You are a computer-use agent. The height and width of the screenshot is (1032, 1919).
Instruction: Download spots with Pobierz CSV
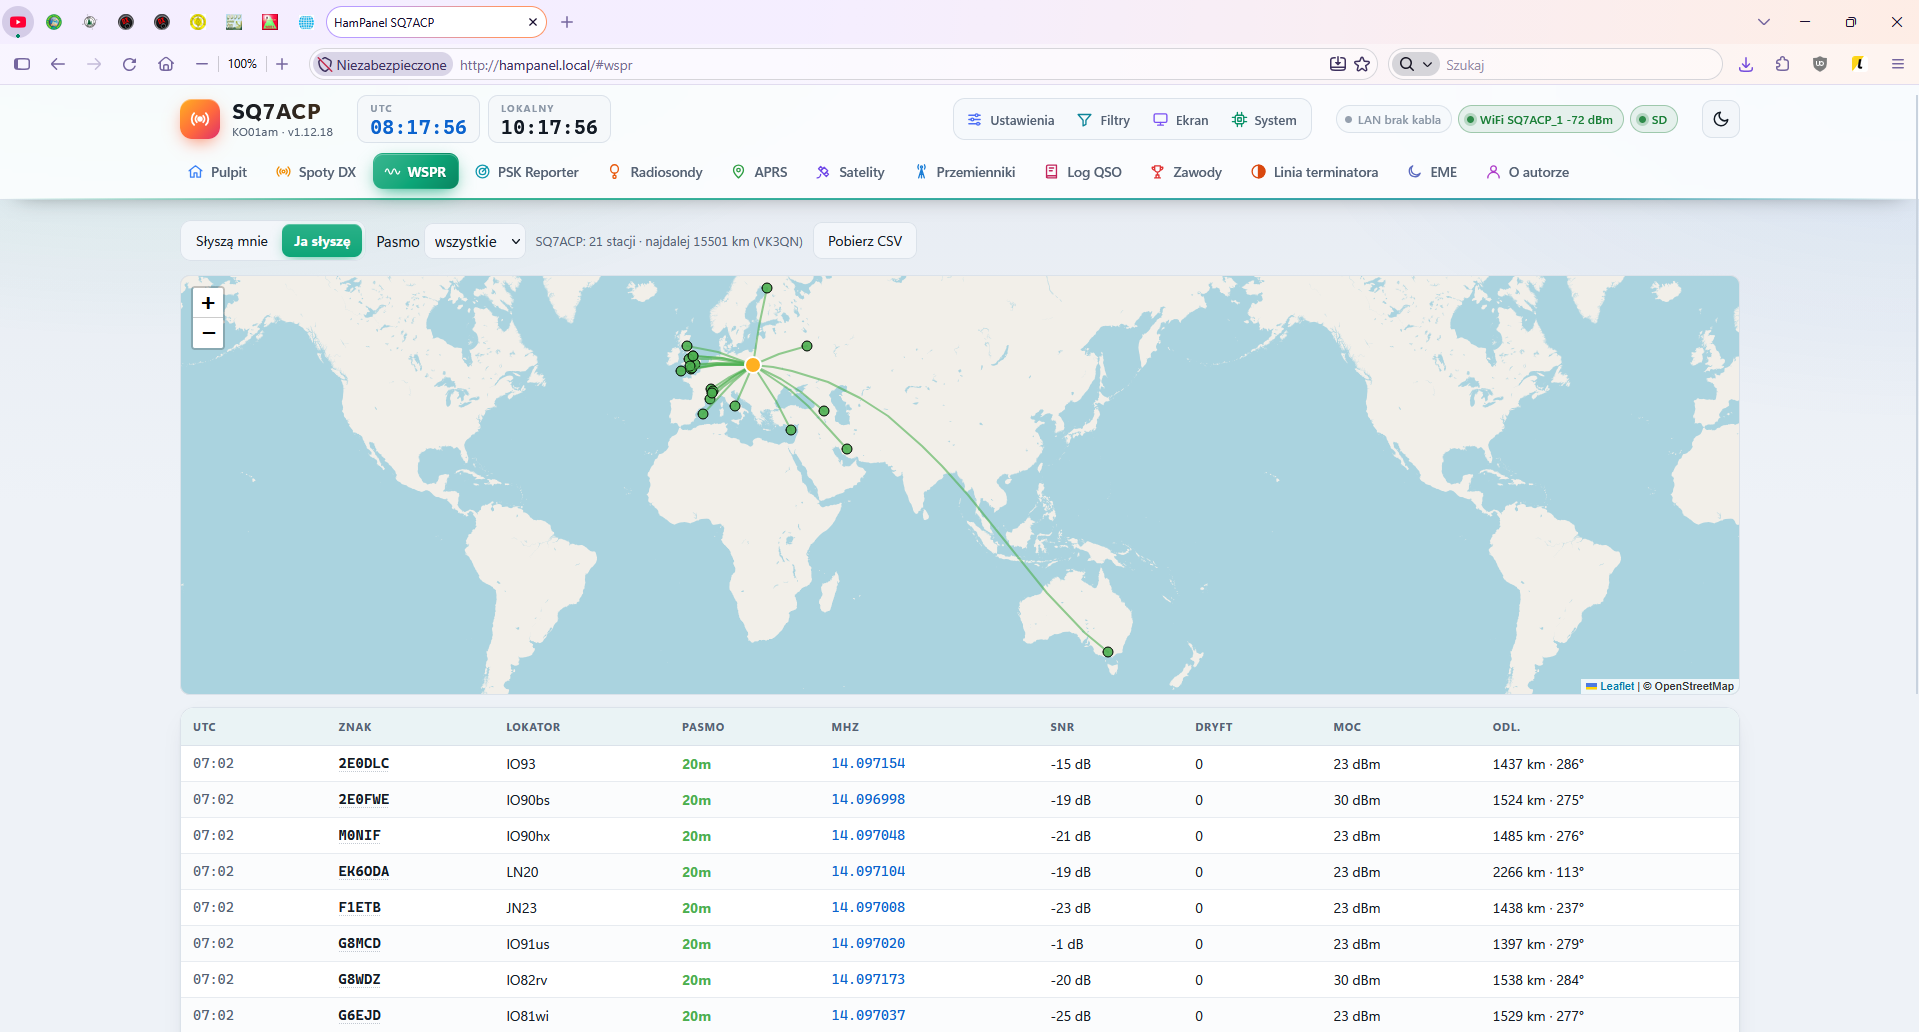[865, 241]
